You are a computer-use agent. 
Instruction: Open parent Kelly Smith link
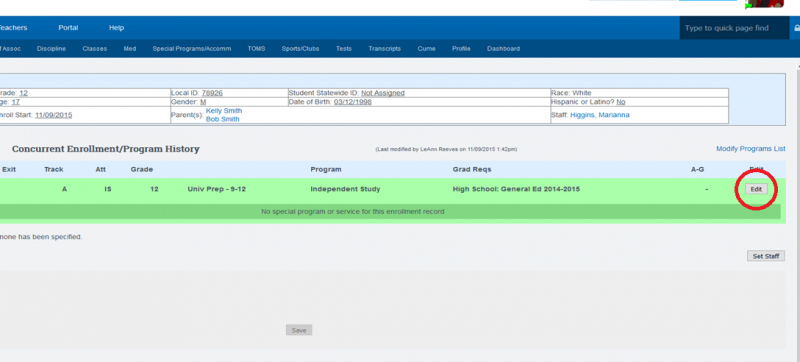point(224,111)
